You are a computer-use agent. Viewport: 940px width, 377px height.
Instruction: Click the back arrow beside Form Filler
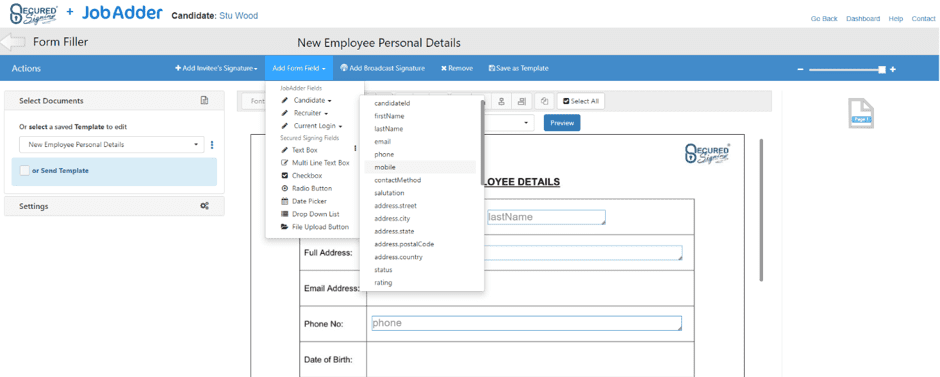tap(13, 42)
